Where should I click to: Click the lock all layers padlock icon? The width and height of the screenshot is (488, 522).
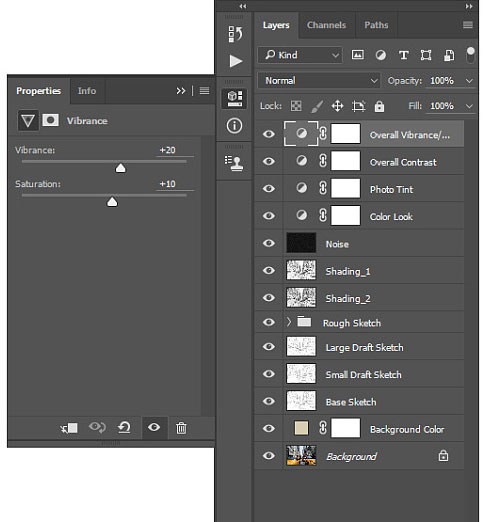(379, 106)
